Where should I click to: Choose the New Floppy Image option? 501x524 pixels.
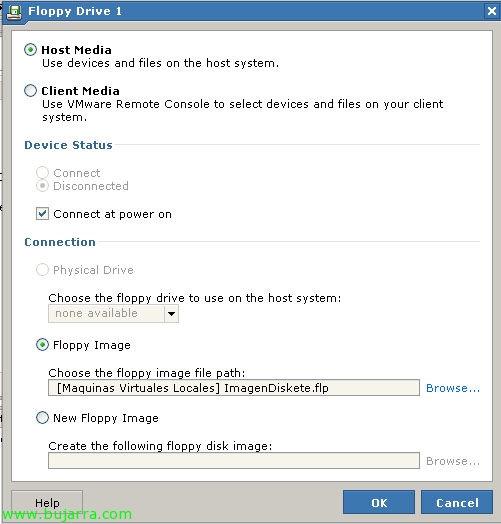42,418
